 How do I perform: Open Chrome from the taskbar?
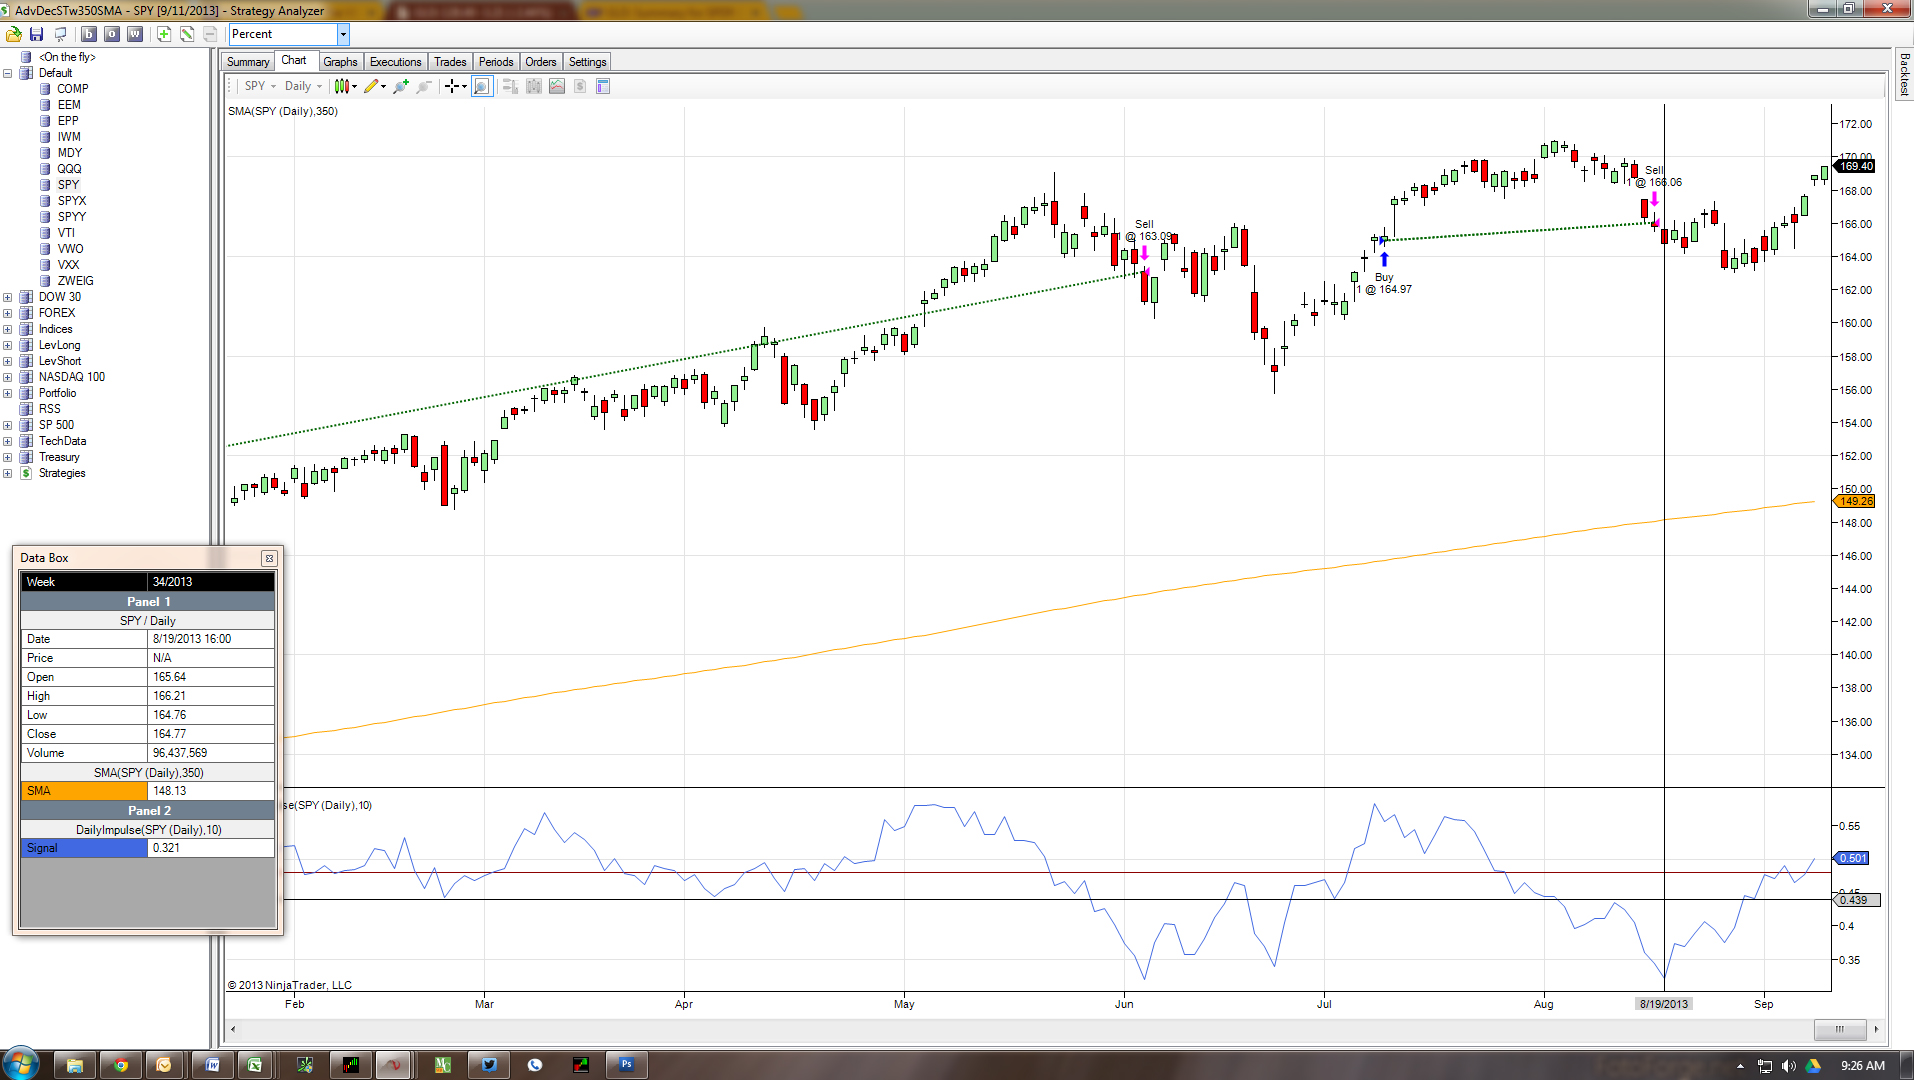click(120, 1065)
